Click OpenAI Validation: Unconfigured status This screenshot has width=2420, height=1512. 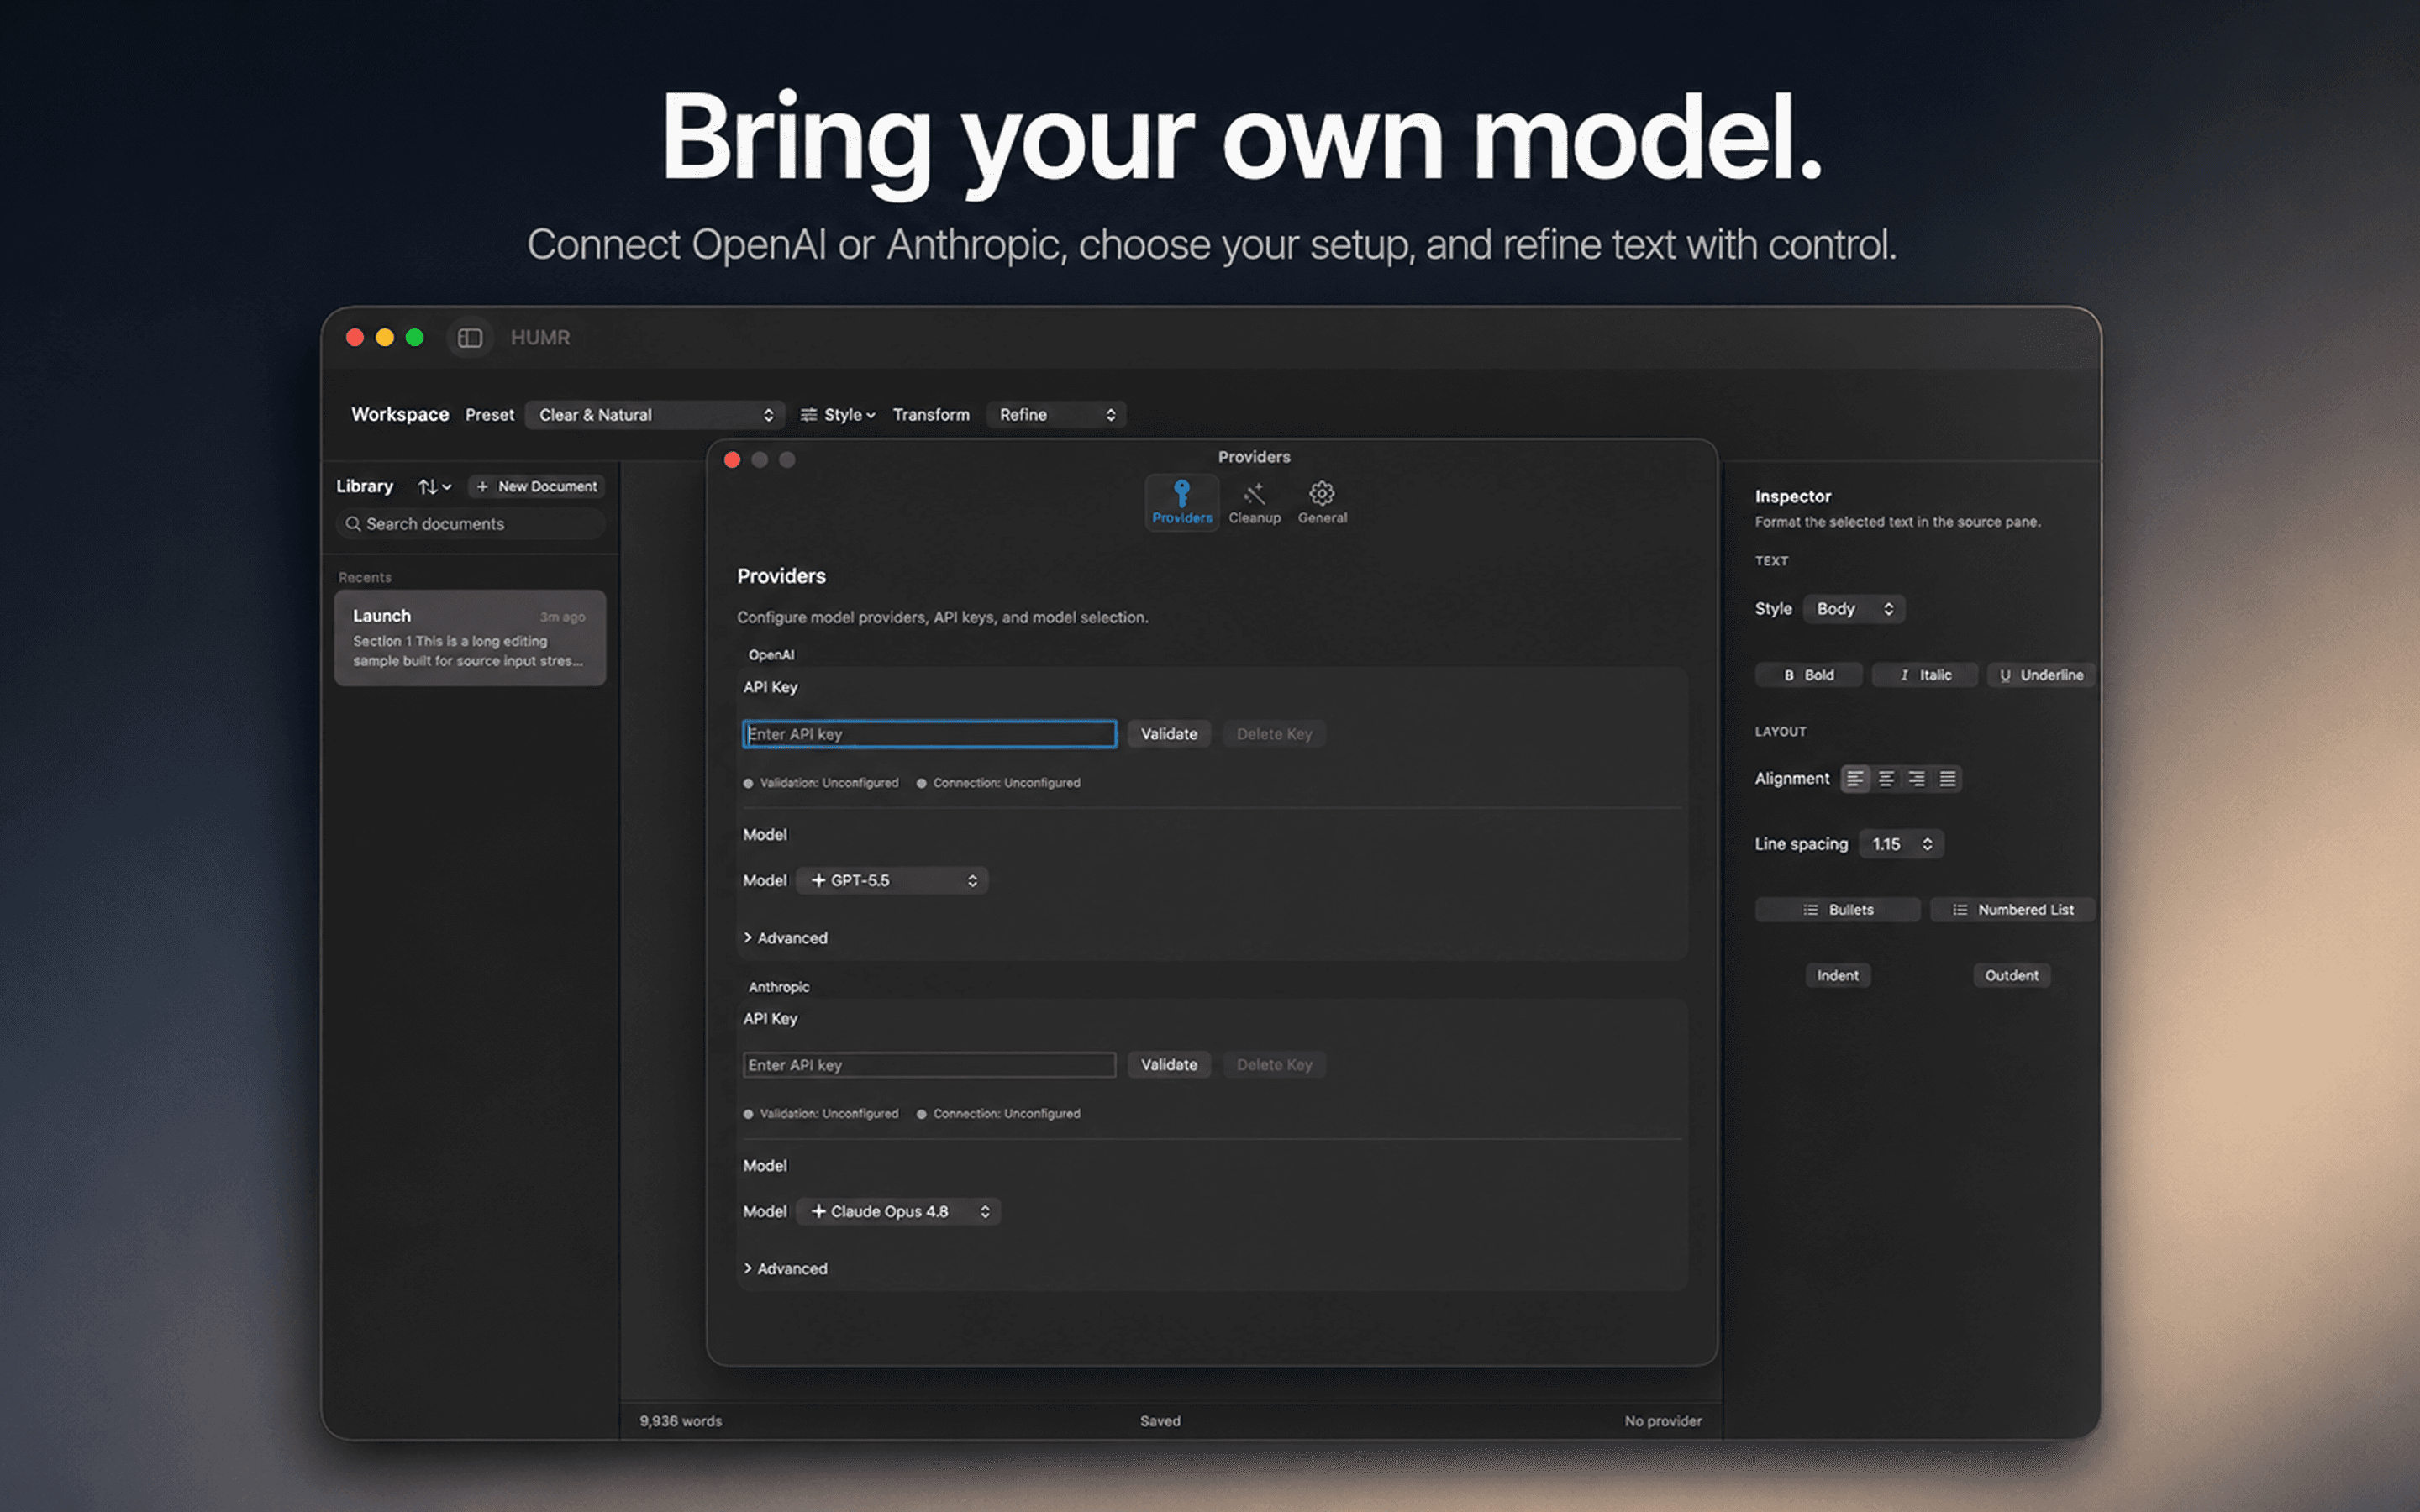tap(821, 783)
